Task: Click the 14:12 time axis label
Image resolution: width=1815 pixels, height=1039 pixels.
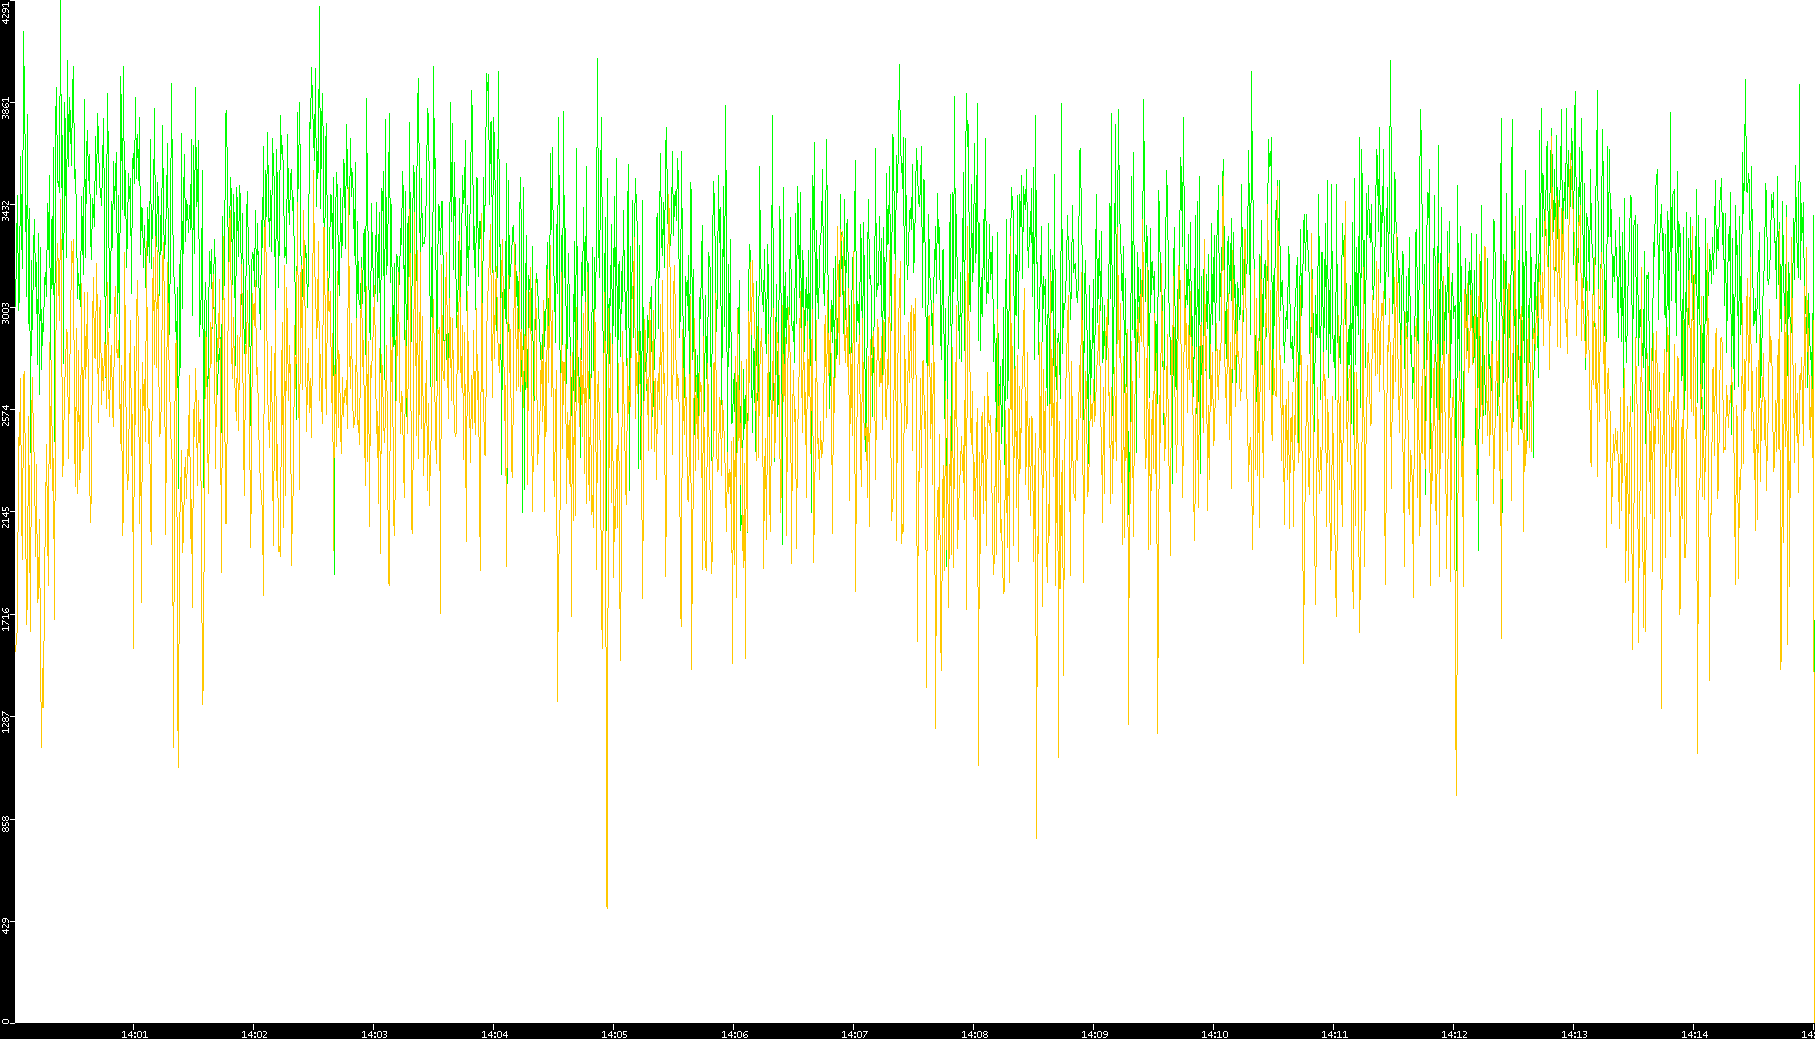Action: pyautogui.click(x=1454, y=1033)
